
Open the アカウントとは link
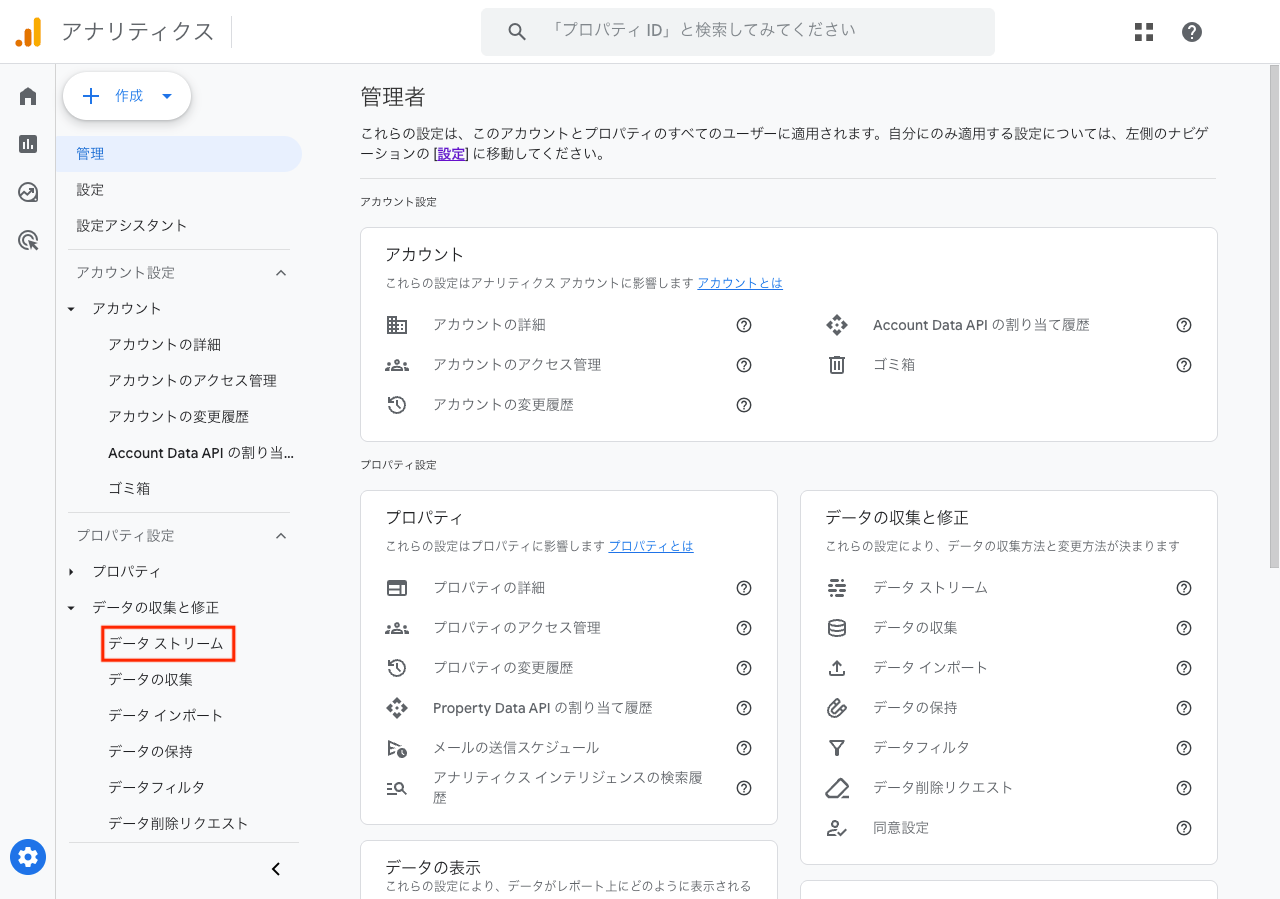[x=739, y=283]
